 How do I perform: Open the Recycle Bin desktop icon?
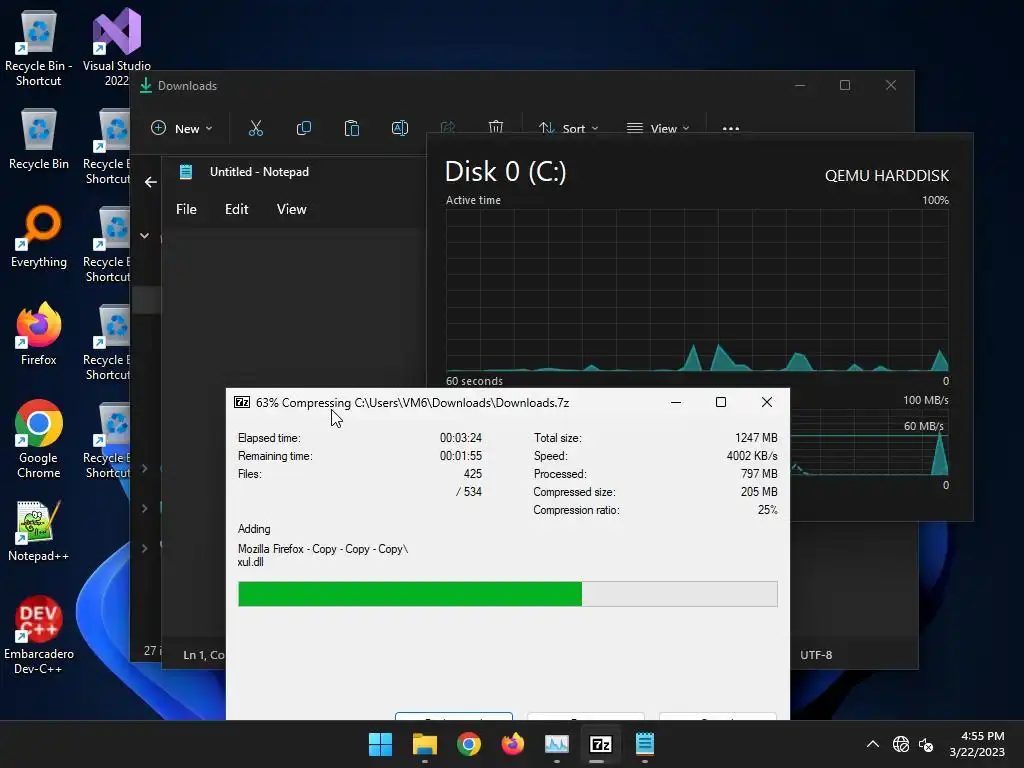[39, 139]
